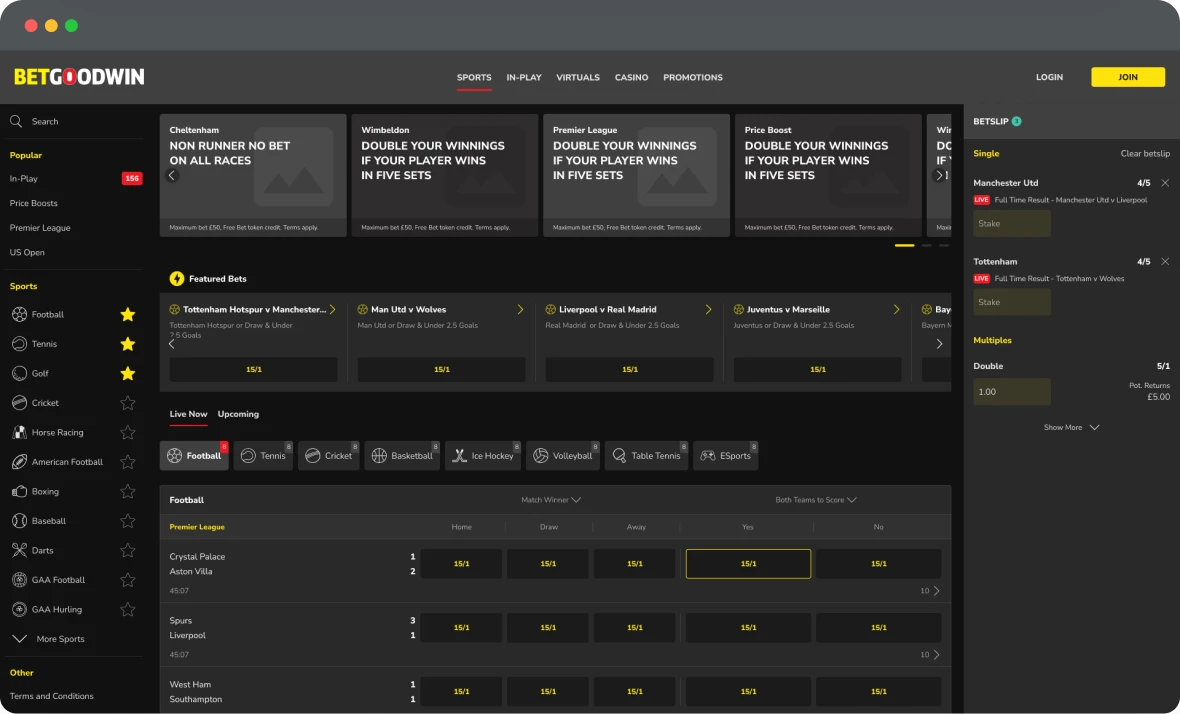Toggle the Tennis favourite star
The height and width of the screenshot is (714, 1180).
[x=128, y=344]
